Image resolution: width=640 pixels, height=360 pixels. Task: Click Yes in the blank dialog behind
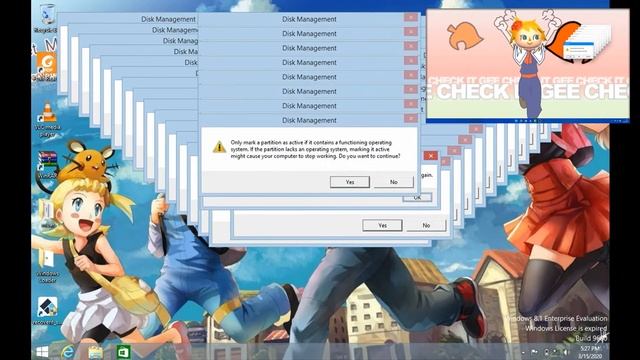[x=382, y=225]
